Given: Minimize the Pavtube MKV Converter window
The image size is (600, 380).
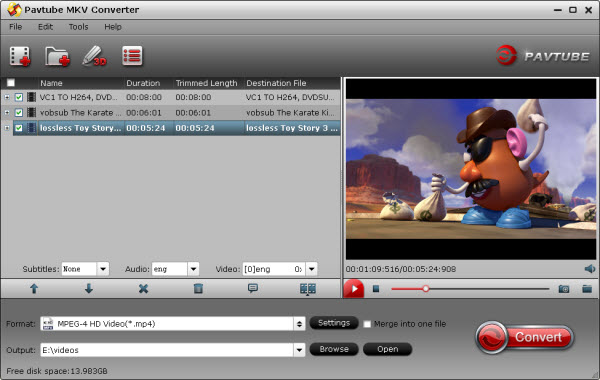Looking at the screenshot, I should point(558,10).
